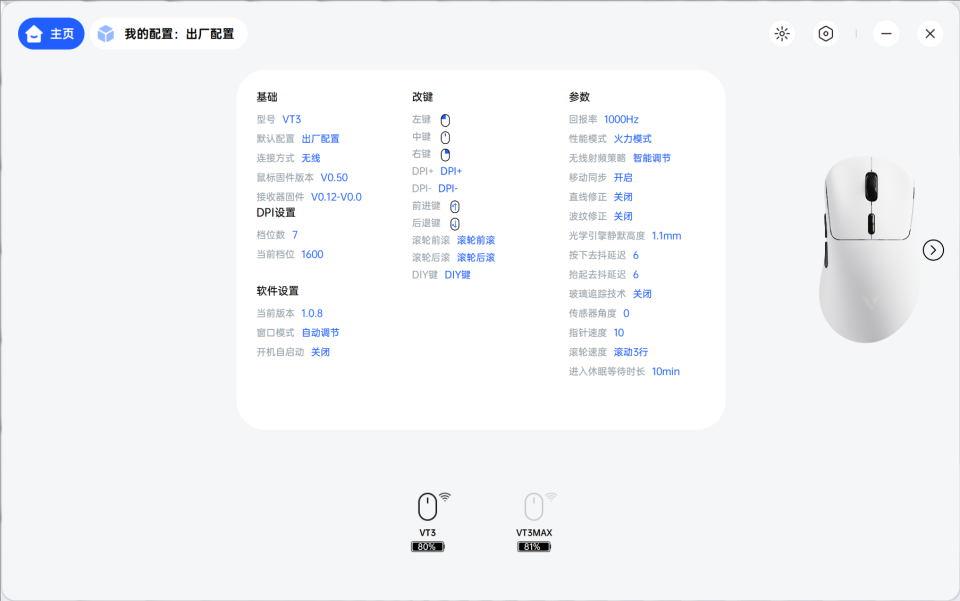The width and height of the screenshot is (960, 601).
Task: Enable 玻璃追踪技术 glass tracking
Action: click(642, 293)
